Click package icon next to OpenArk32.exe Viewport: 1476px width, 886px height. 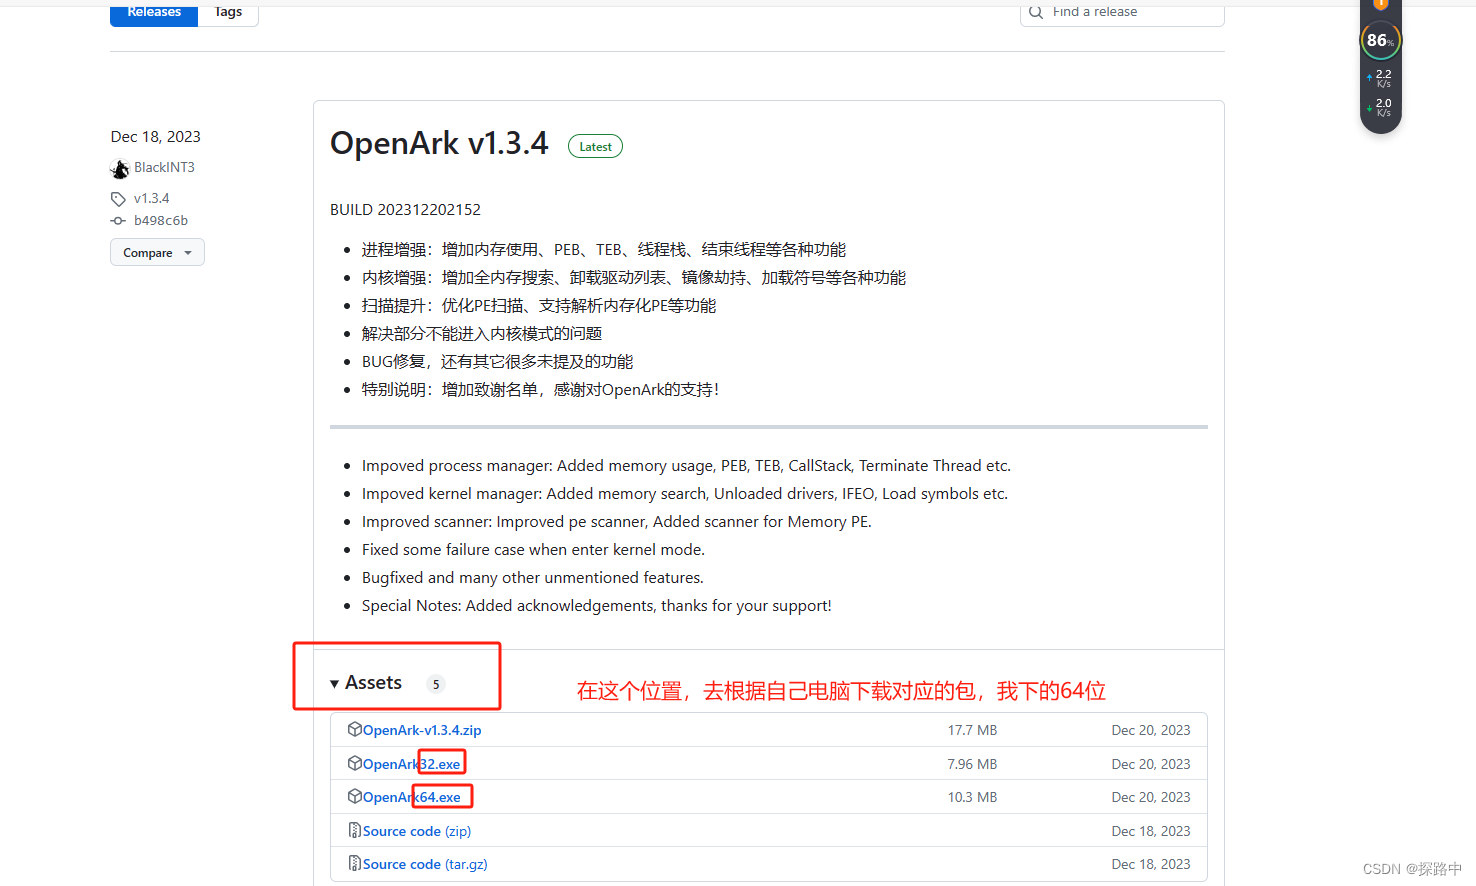point(354,763)
